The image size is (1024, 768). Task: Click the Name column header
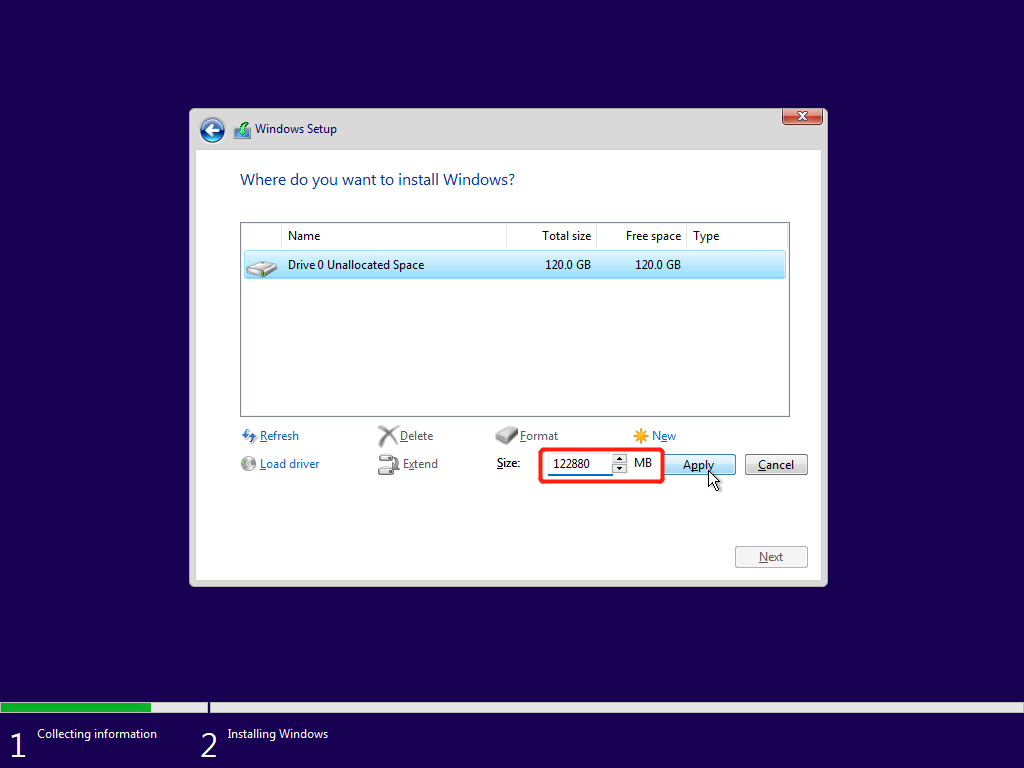(394, 236)
